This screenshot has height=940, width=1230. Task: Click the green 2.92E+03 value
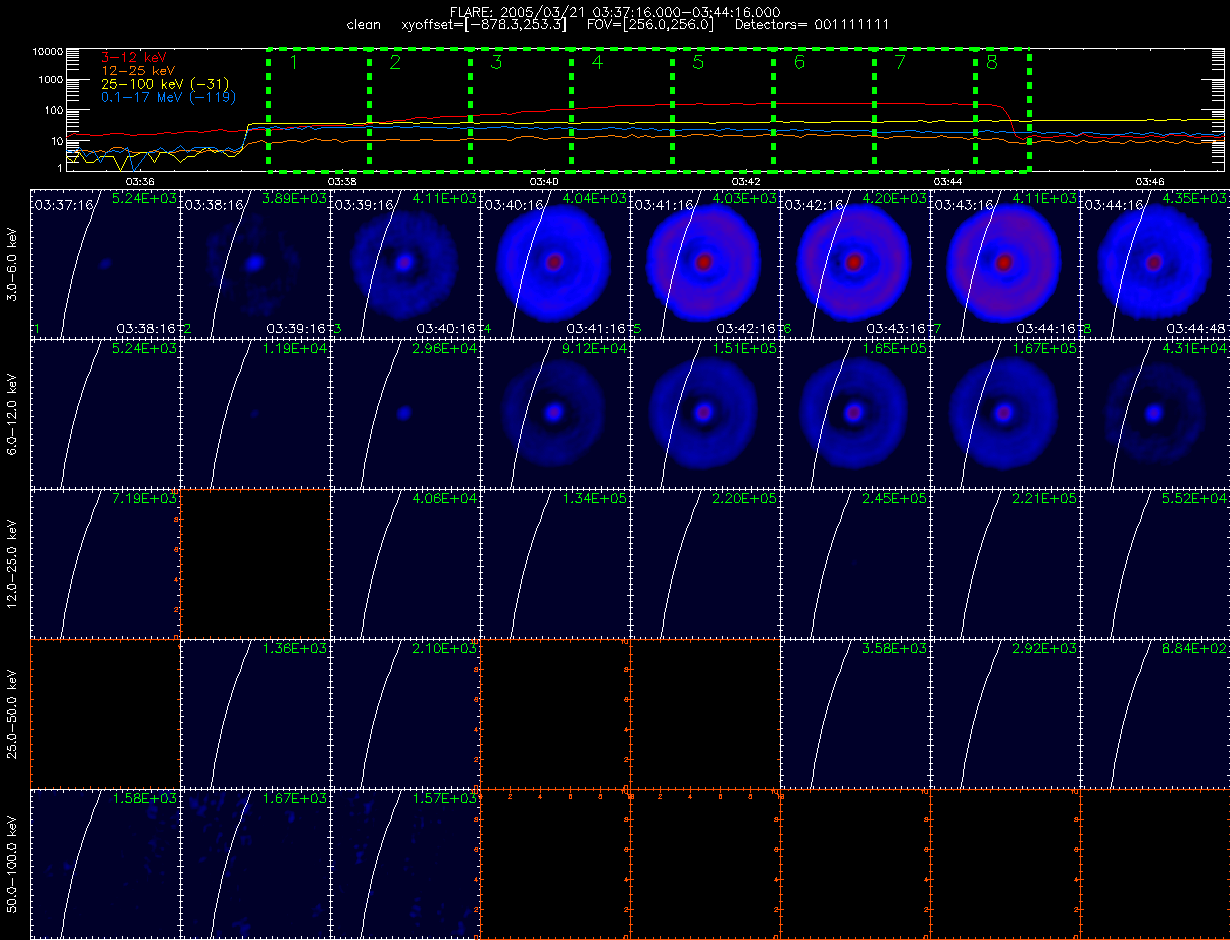coord(1044,649)
